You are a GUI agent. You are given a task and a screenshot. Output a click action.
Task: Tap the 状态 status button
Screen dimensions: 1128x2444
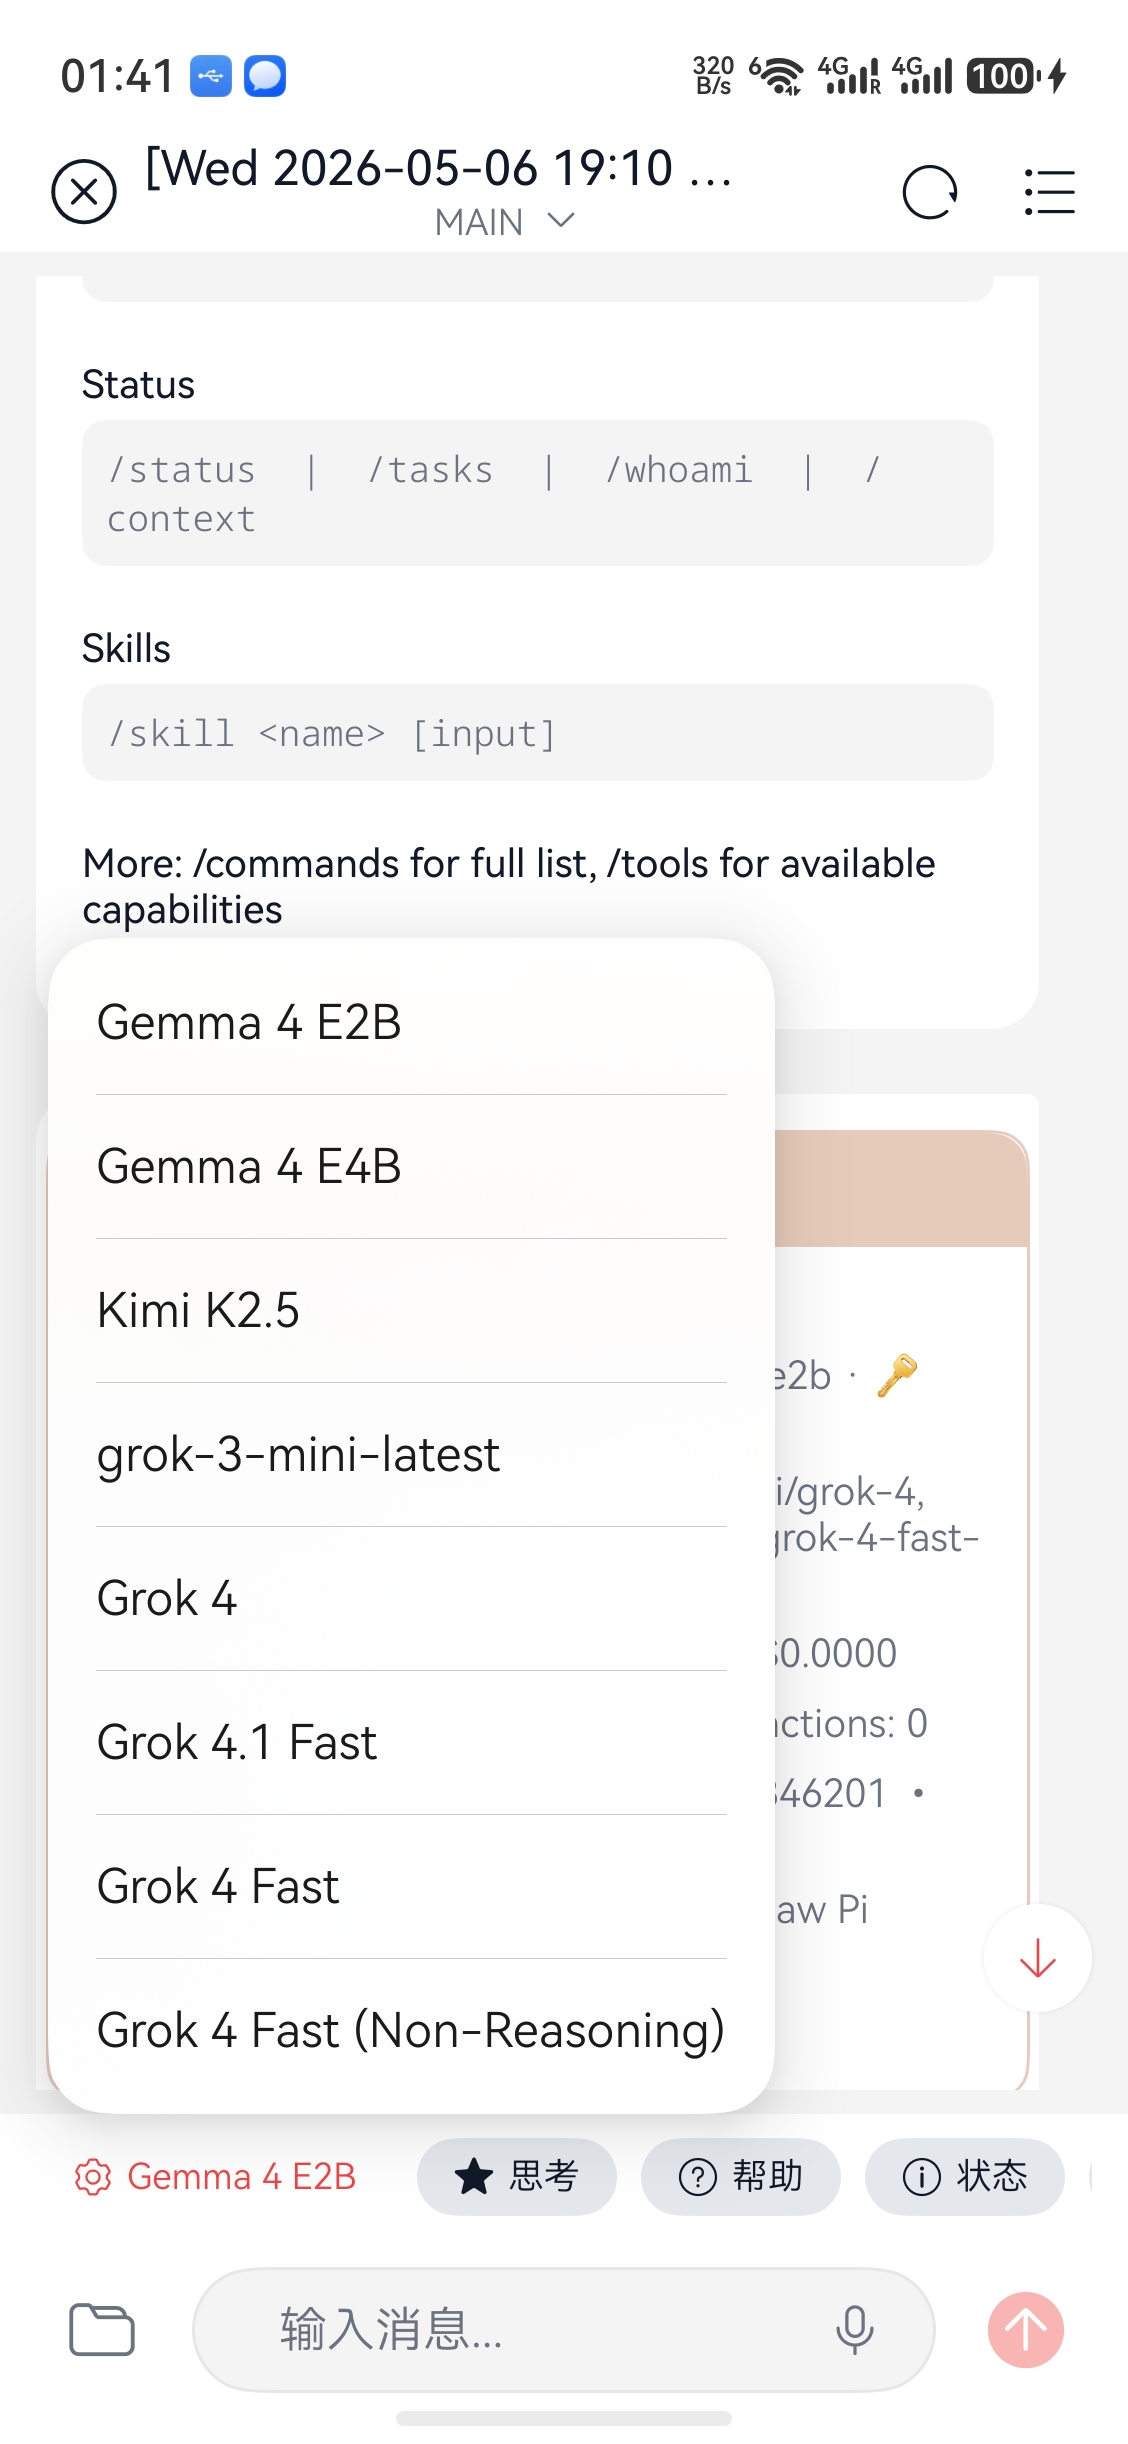point(965,2177)
